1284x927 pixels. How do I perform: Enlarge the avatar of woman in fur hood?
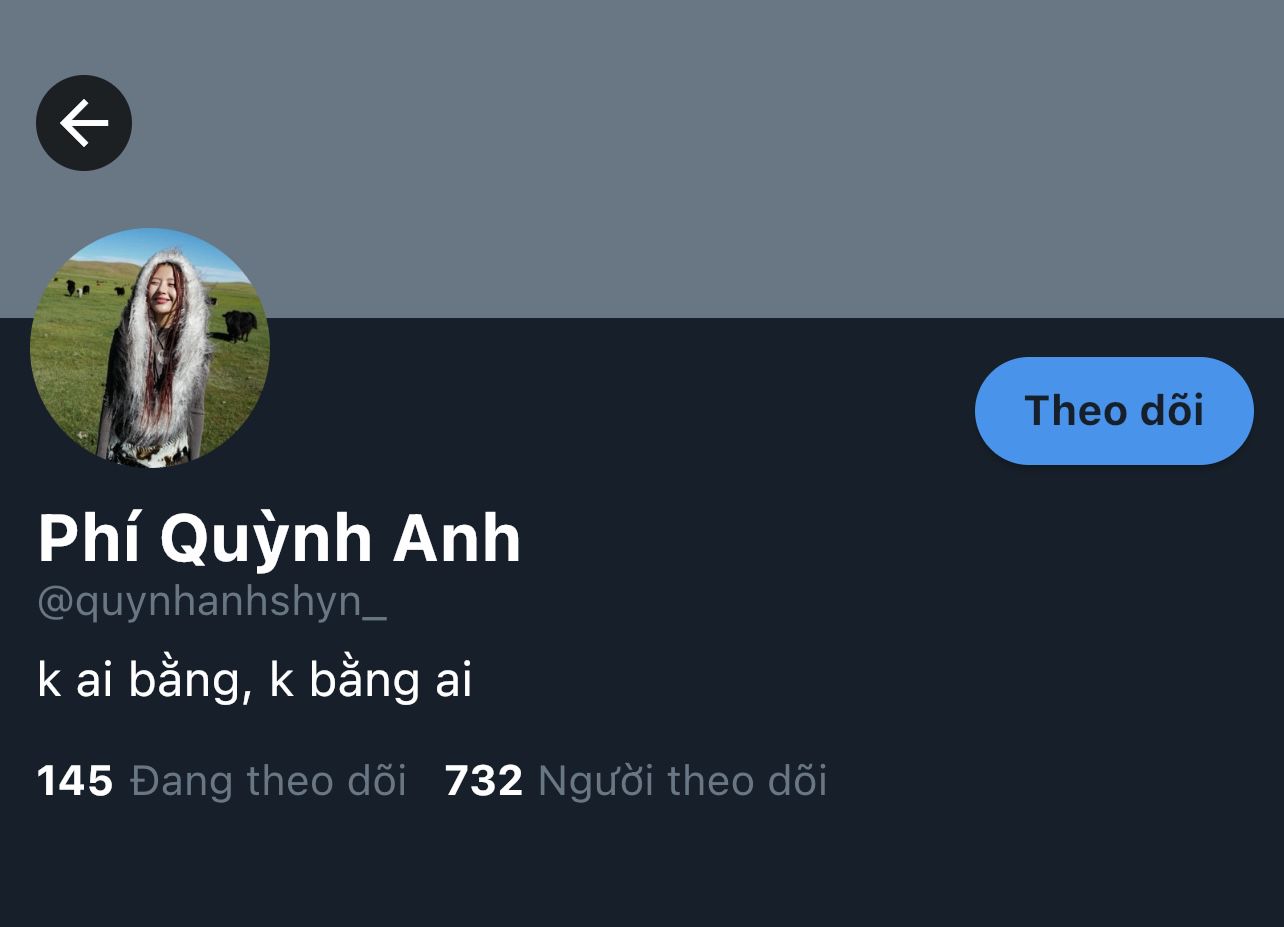coord(150,348)
